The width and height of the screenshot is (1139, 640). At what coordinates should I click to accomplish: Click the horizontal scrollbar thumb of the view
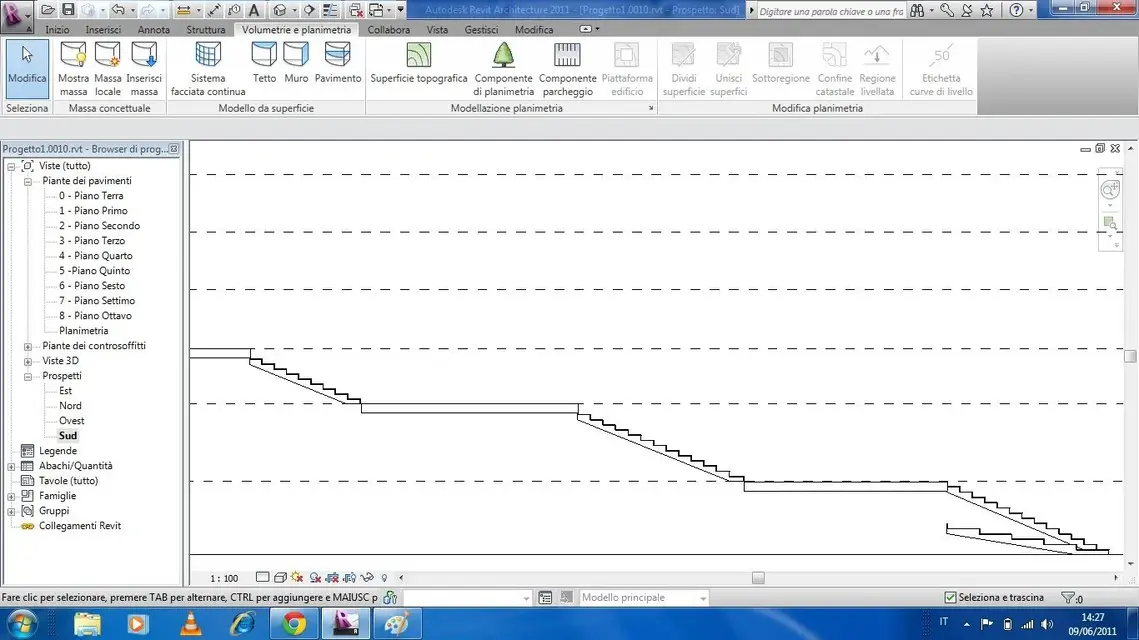click(x=758, y=578)
